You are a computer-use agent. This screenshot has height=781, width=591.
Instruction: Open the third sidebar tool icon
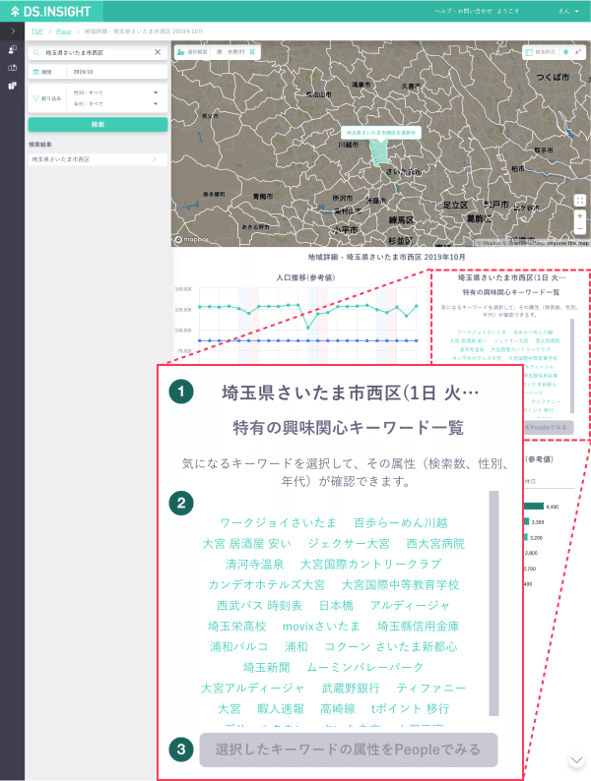tap(12, 86)
